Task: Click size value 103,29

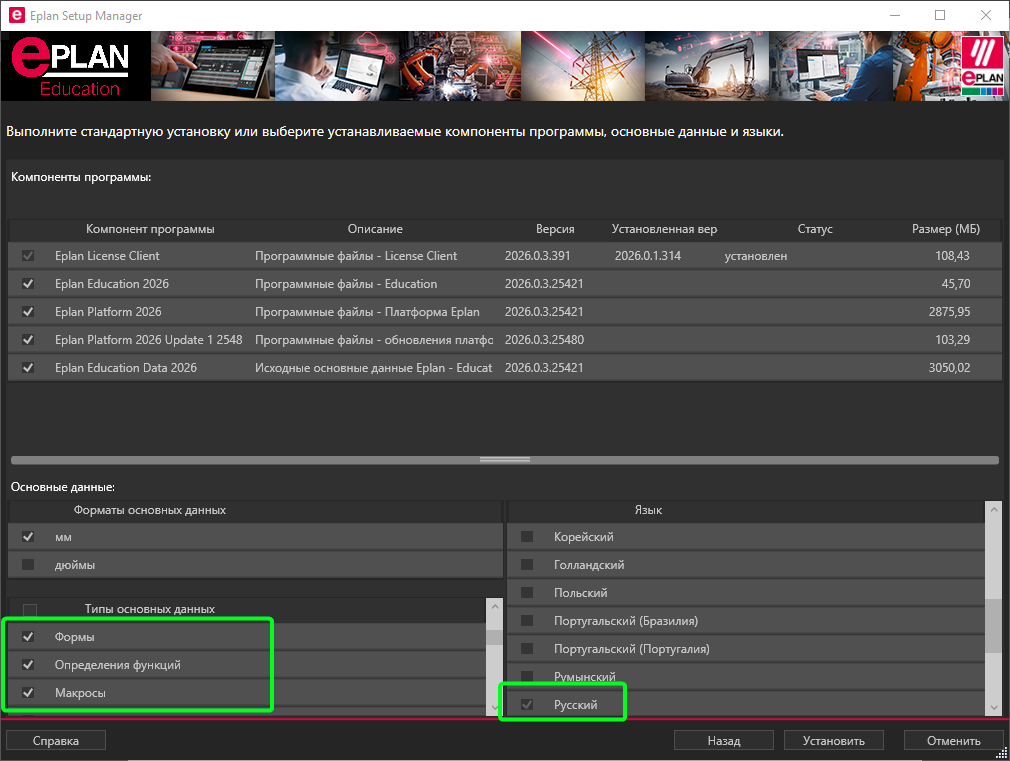Action: tap(952, 340)
